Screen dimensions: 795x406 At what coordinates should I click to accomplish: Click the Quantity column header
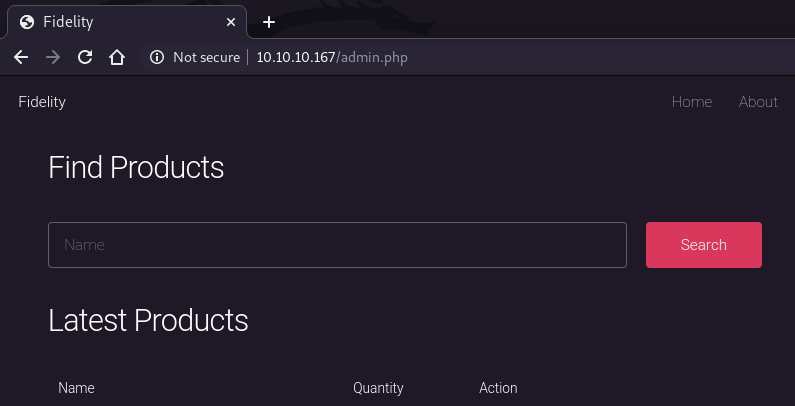click(378, 388)
